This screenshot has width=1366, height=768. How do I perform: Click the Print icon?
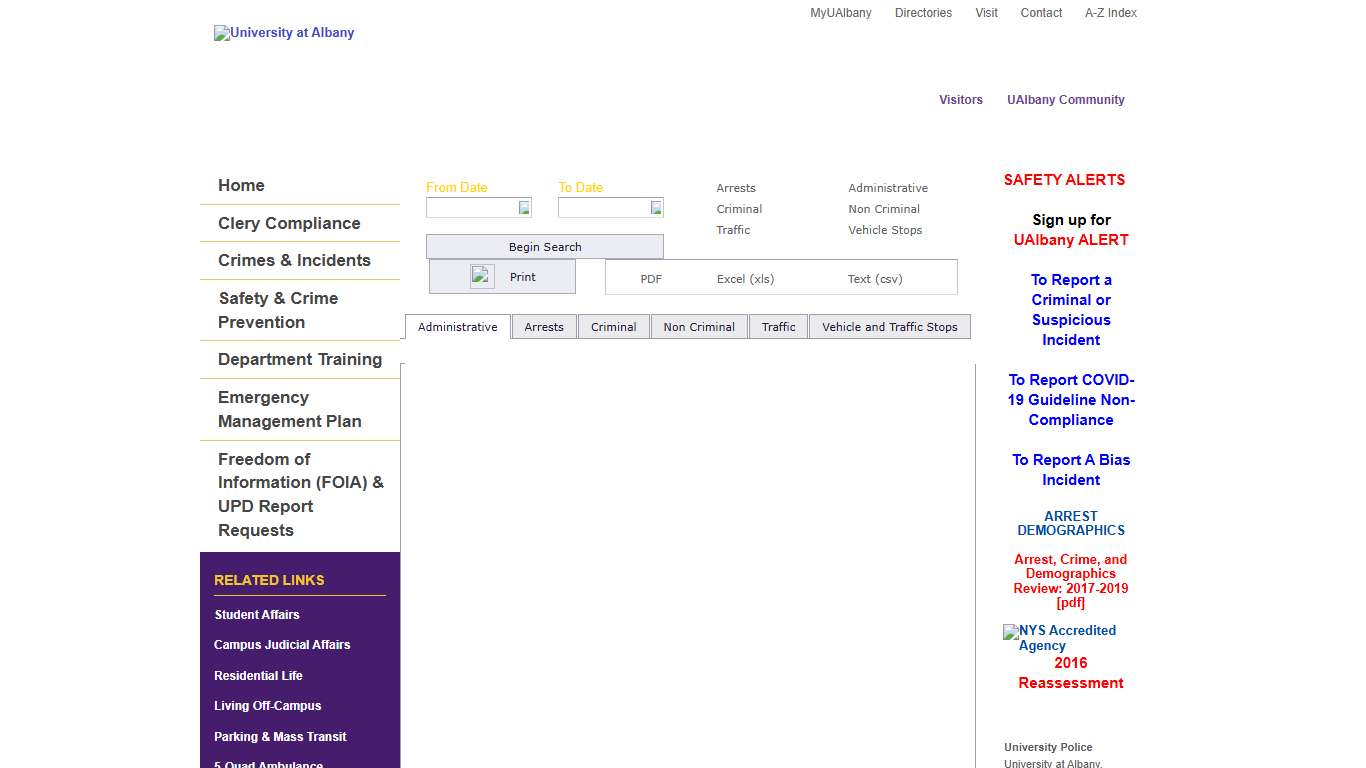[481, 275]
